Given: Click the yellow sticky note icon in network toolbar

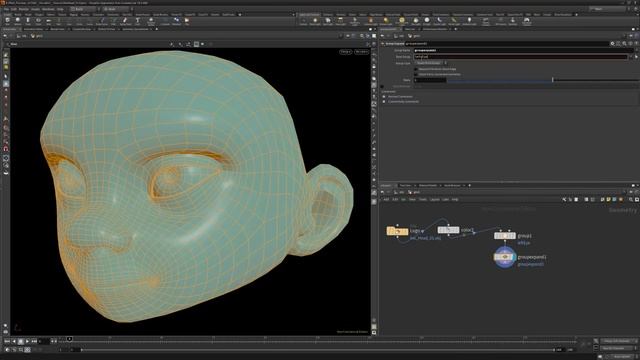Looking at the screenshot, I should pos(608,200).
